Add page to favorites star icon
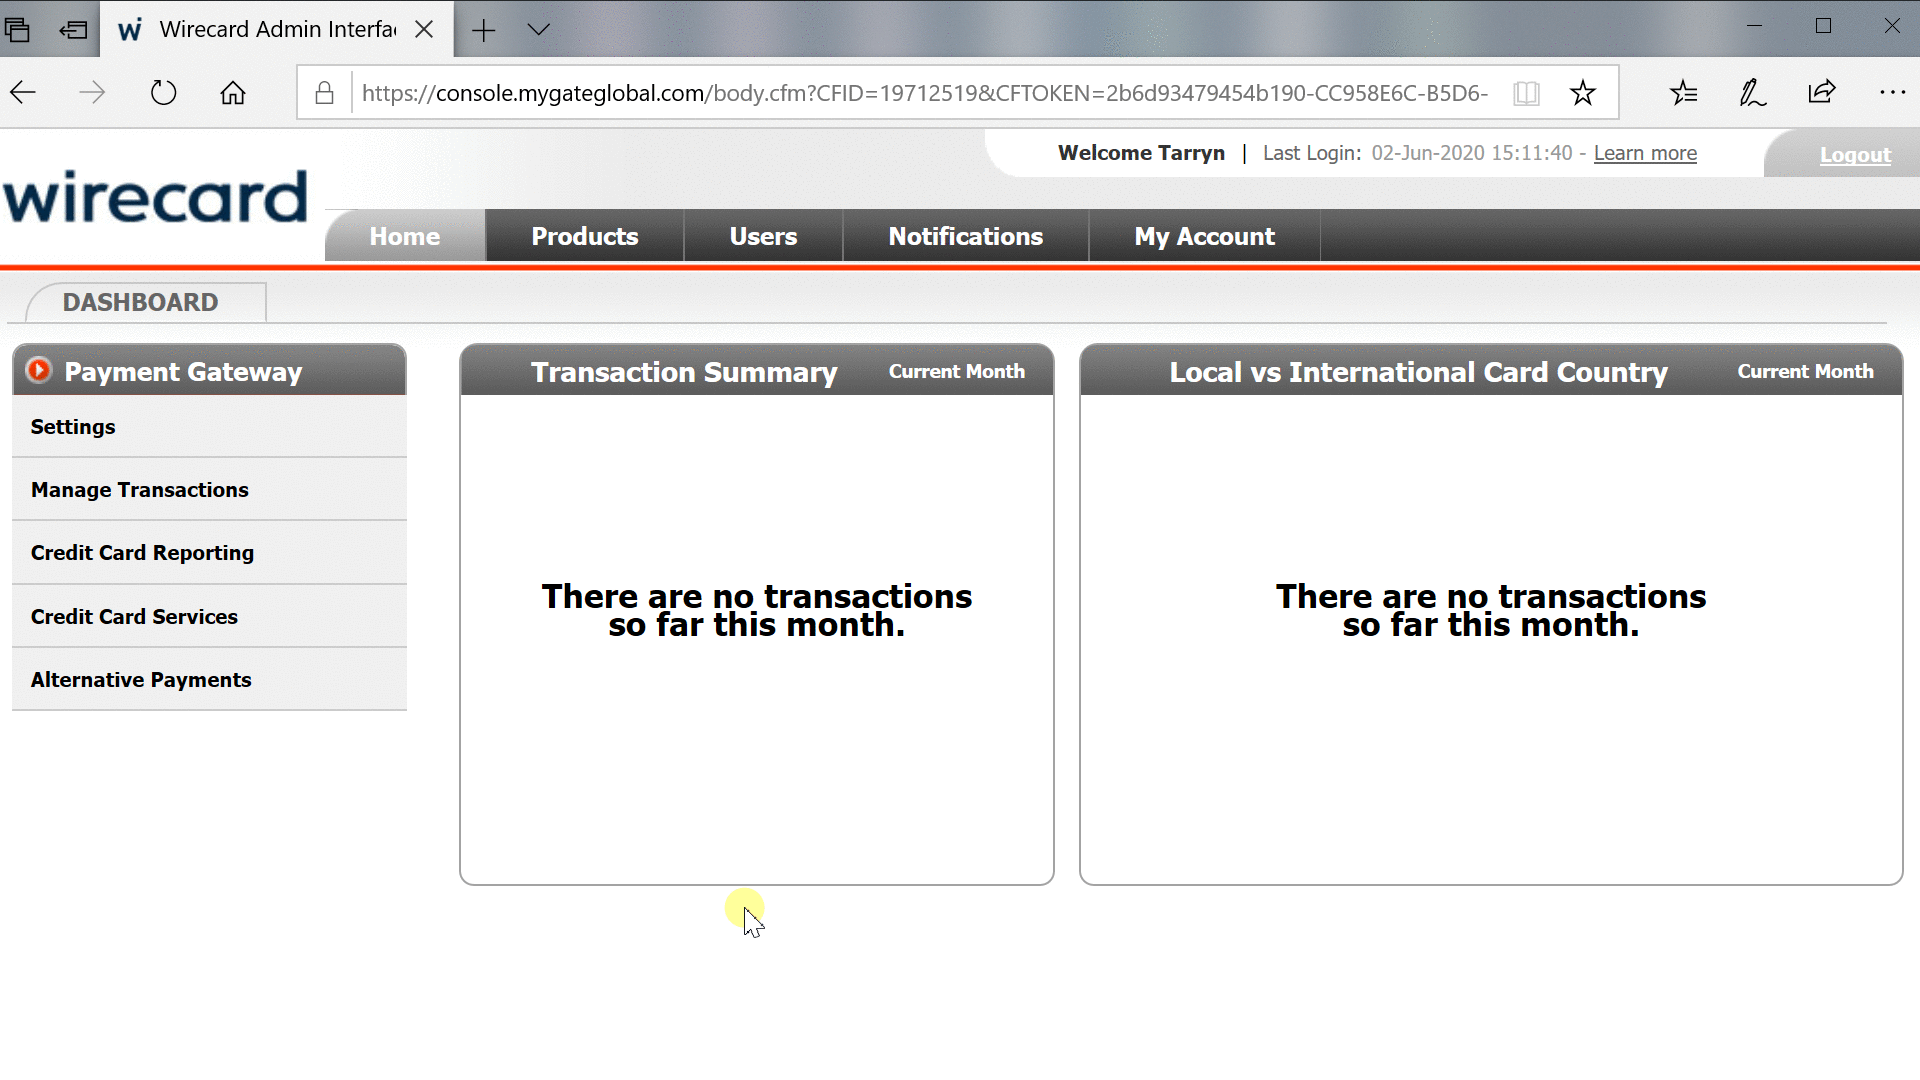The height and width of the screenshot is (1080, 1920). [1582, 93]
